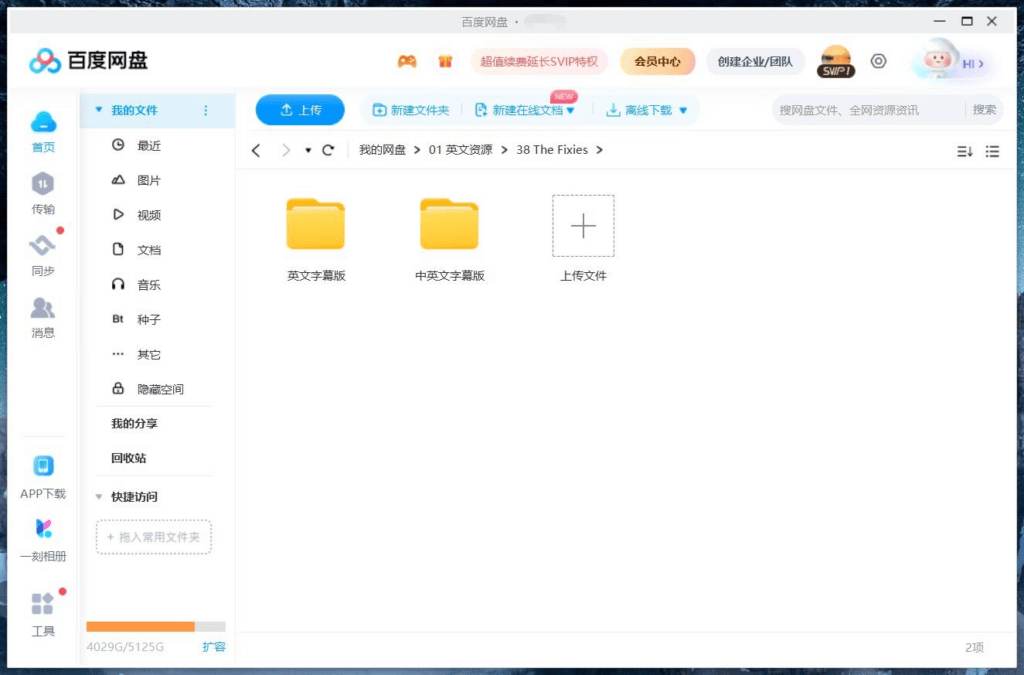Open the settings gear near the avatar
1024x675 pixels.
(x=878, y=61)
